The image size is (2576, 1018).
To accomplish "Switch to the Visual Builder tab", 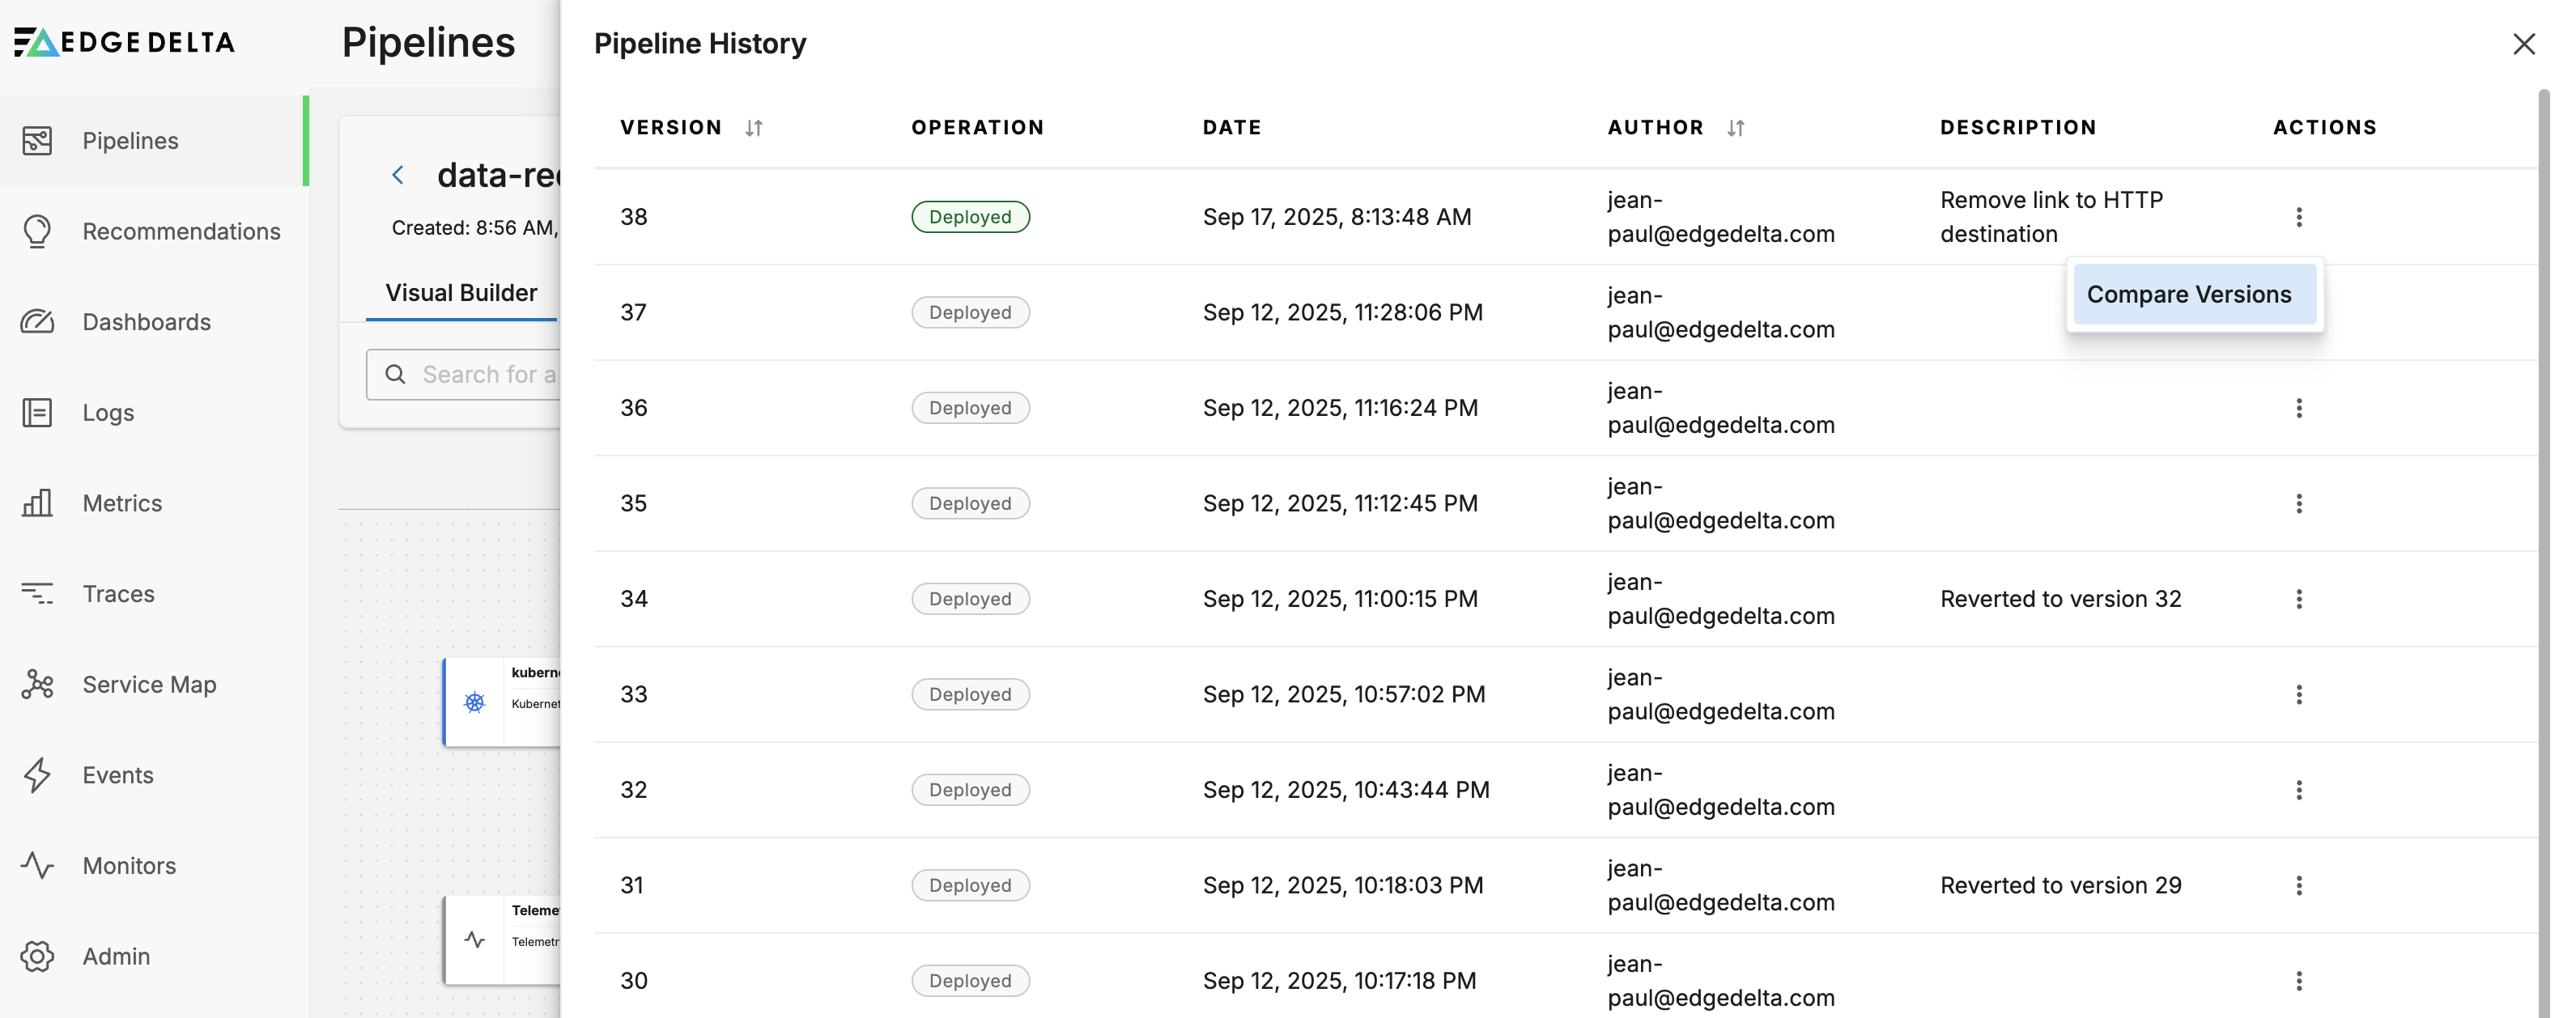I will click(461, 293).
